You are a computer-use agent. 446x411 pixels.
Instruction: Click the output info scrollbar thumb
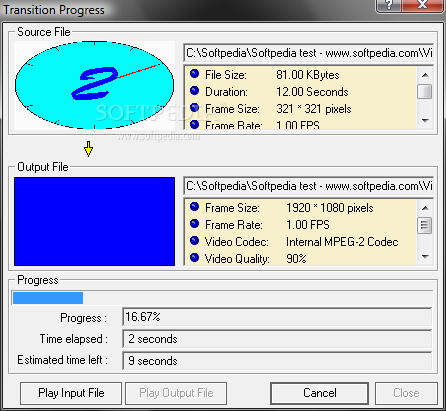(x=425, y=225)
